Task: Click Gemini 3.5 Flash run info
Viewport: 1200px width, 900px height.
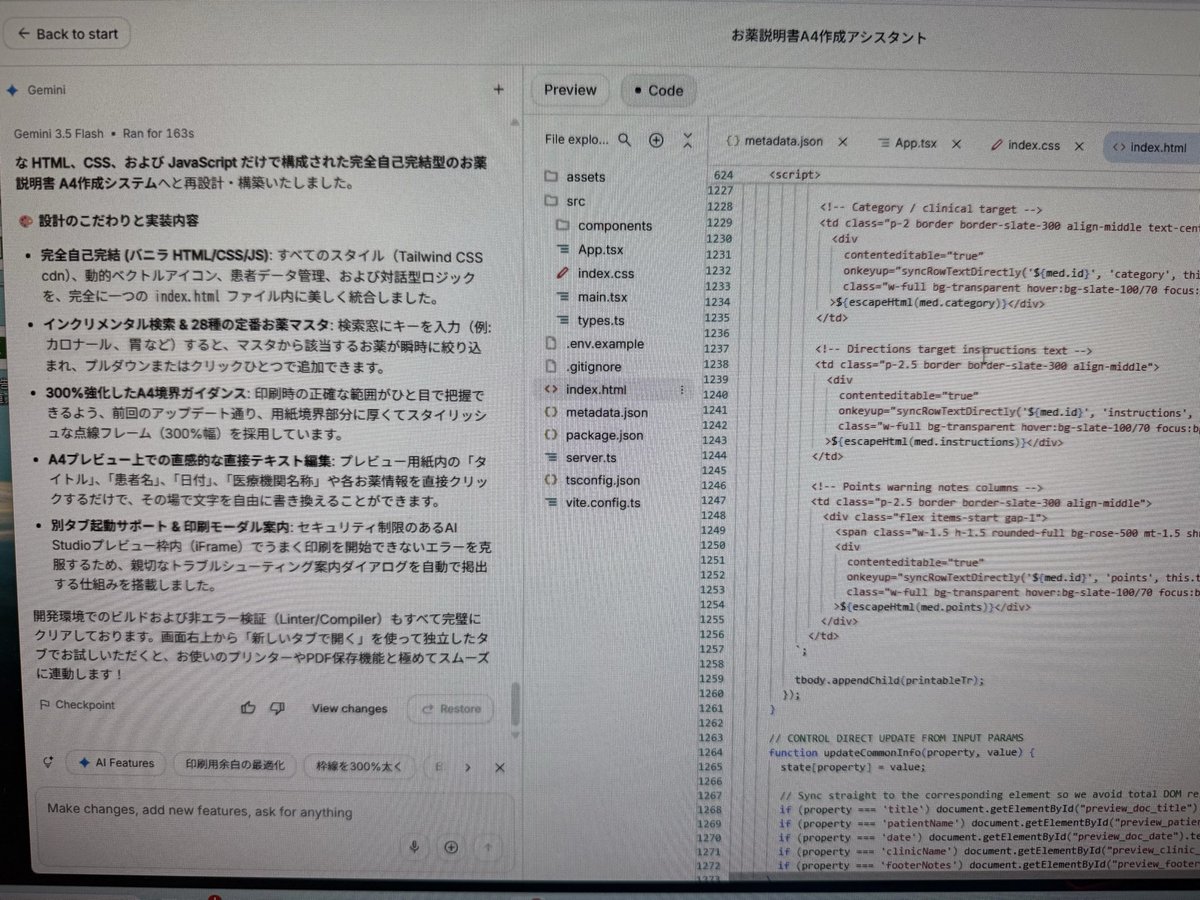Action: [104, 133]
